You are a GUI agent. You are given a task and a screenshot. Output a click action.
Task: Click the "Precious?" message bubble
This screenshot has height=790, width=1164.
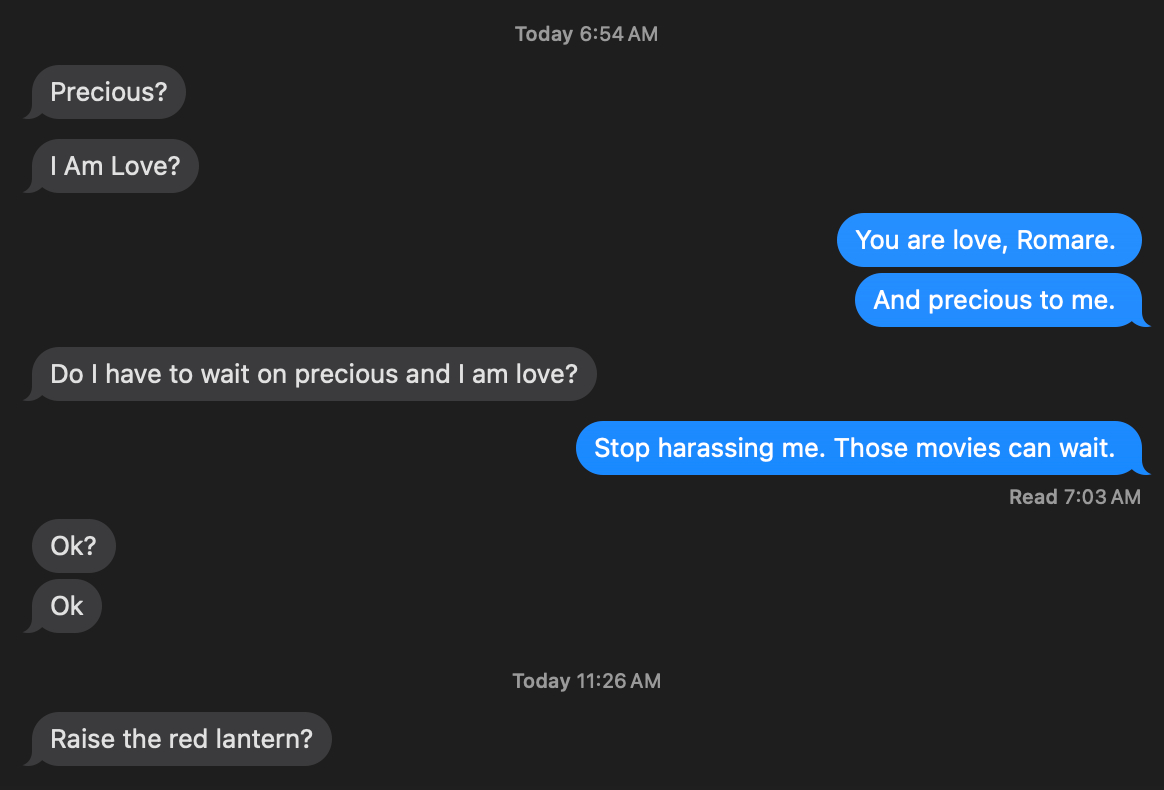[108, 93]
